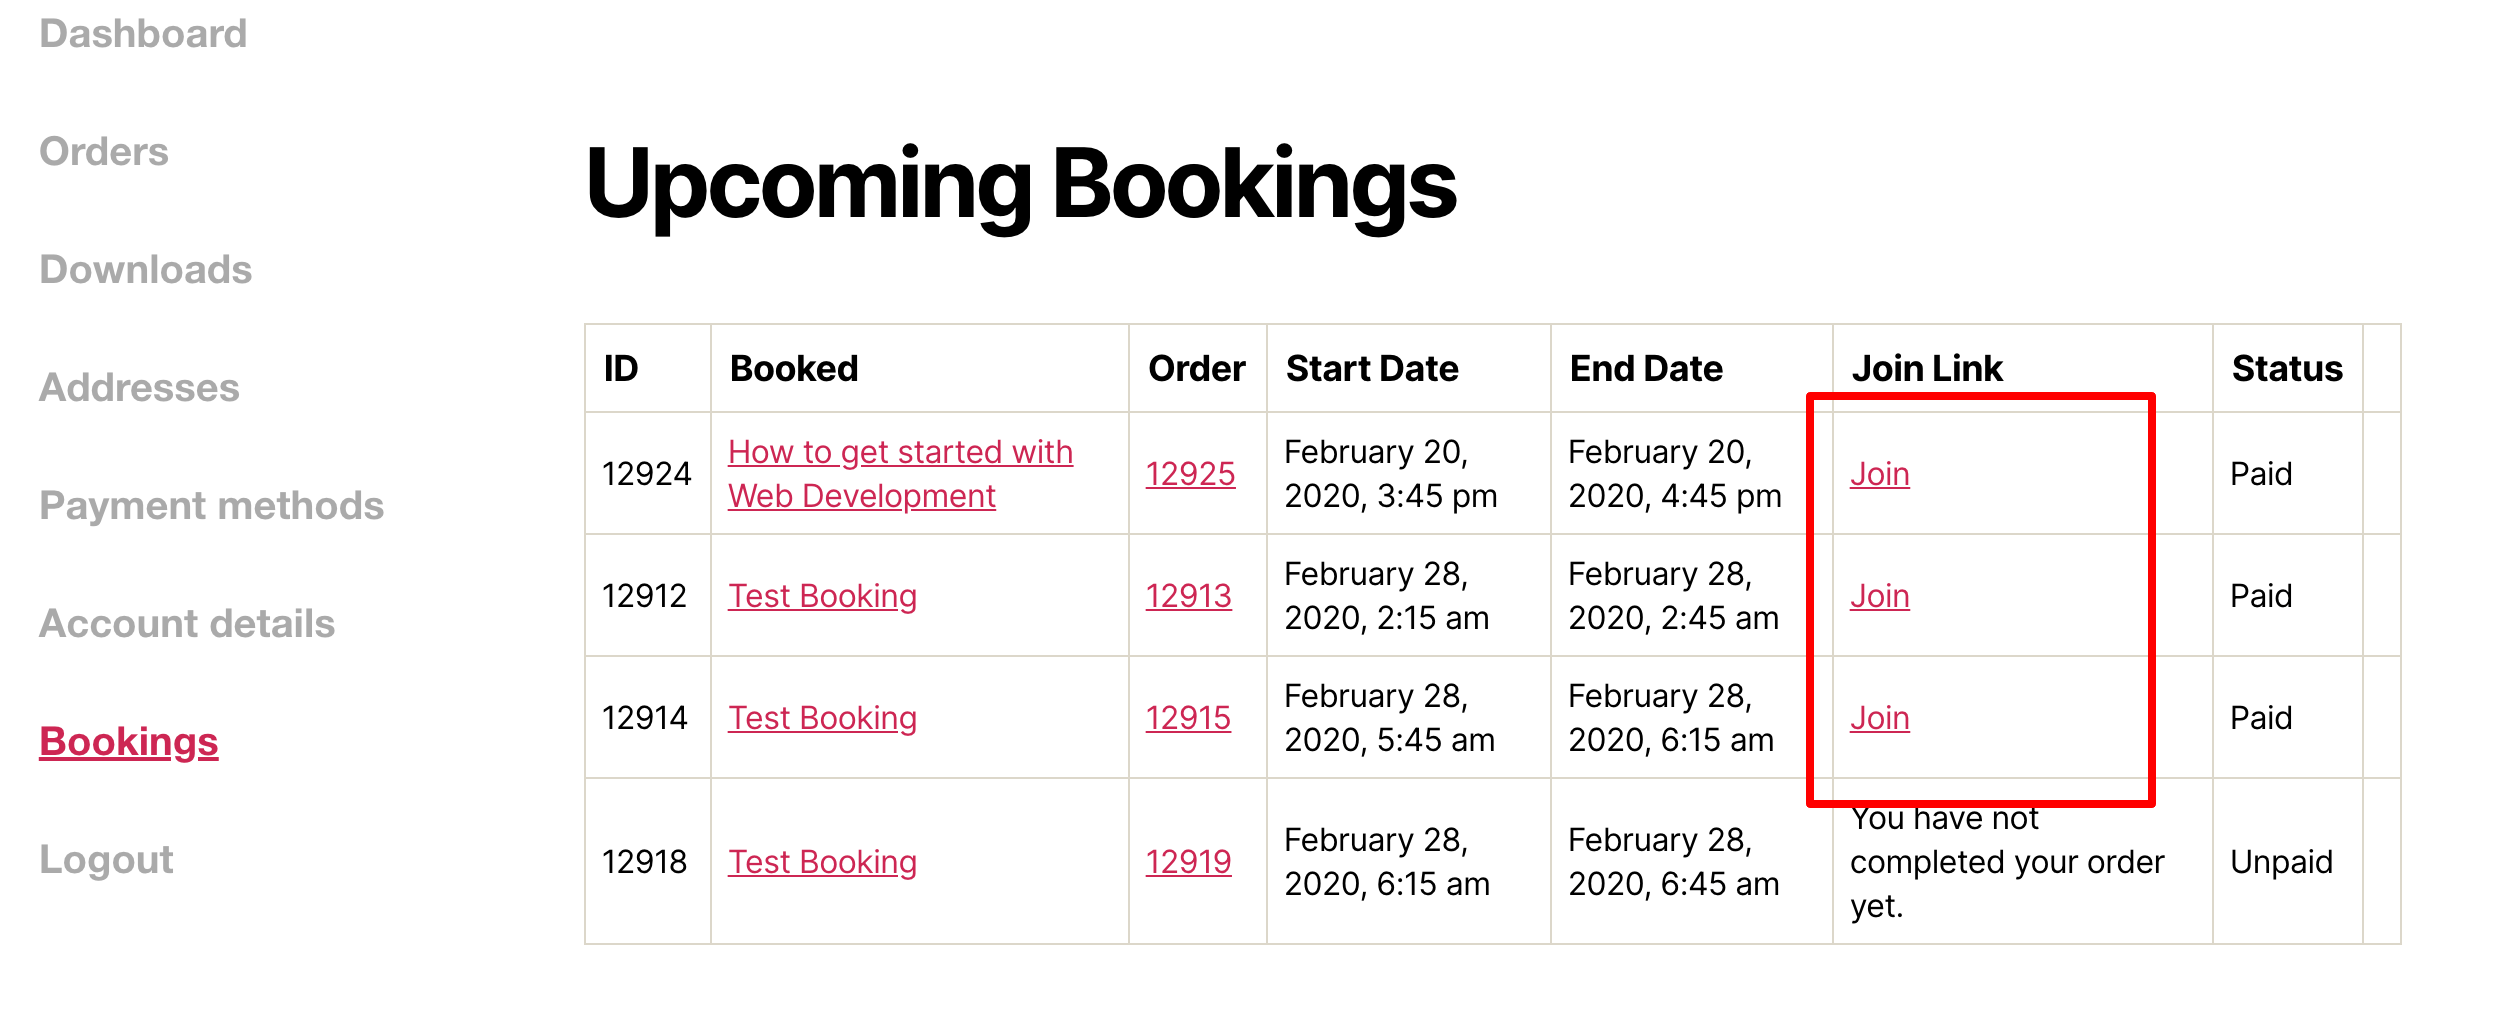View unpaid order 12919
The width and height of the screenshot is (2504, 1024).
pos(1188,862)
